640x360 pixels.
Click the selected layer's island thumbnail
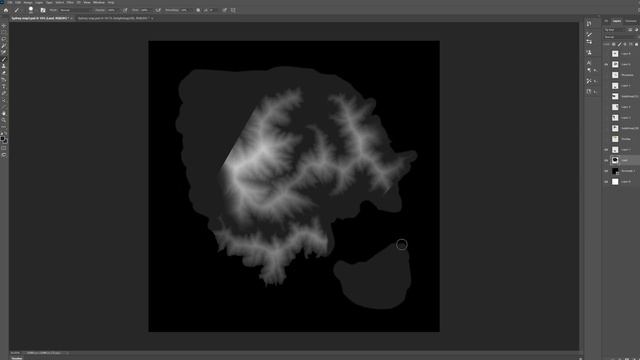(615, 160)
